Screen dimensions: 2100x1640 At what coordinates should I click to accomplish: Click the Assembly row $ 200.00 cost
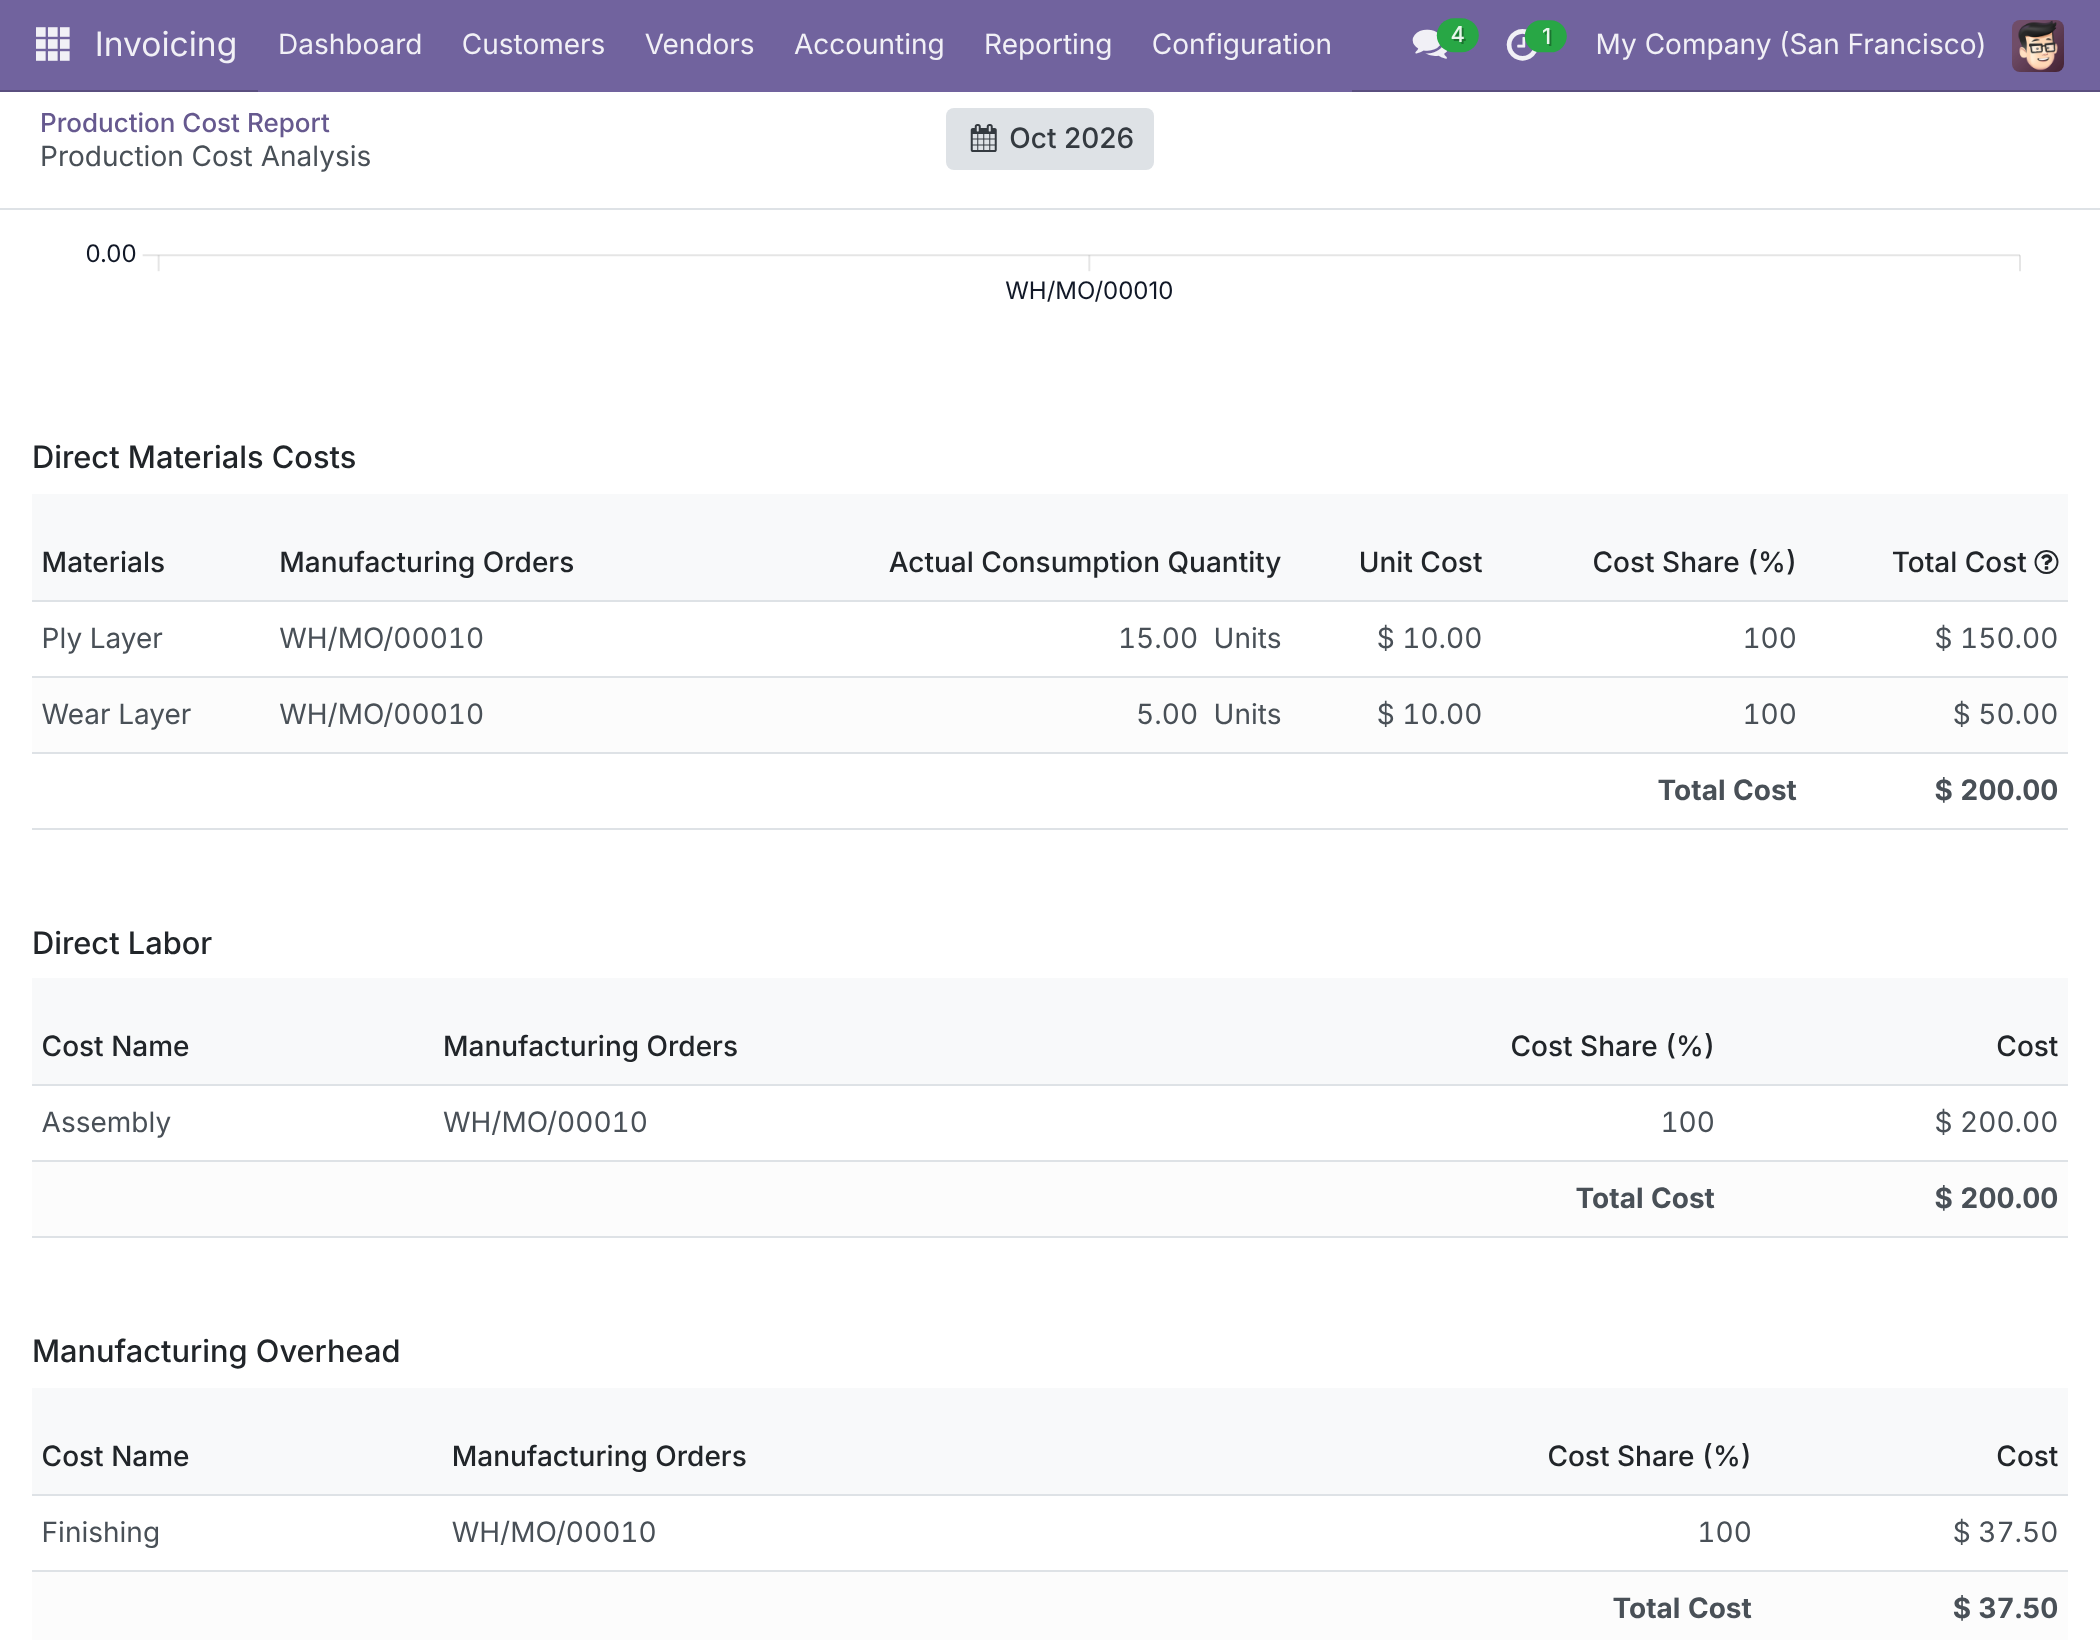click(1996, 1122)
